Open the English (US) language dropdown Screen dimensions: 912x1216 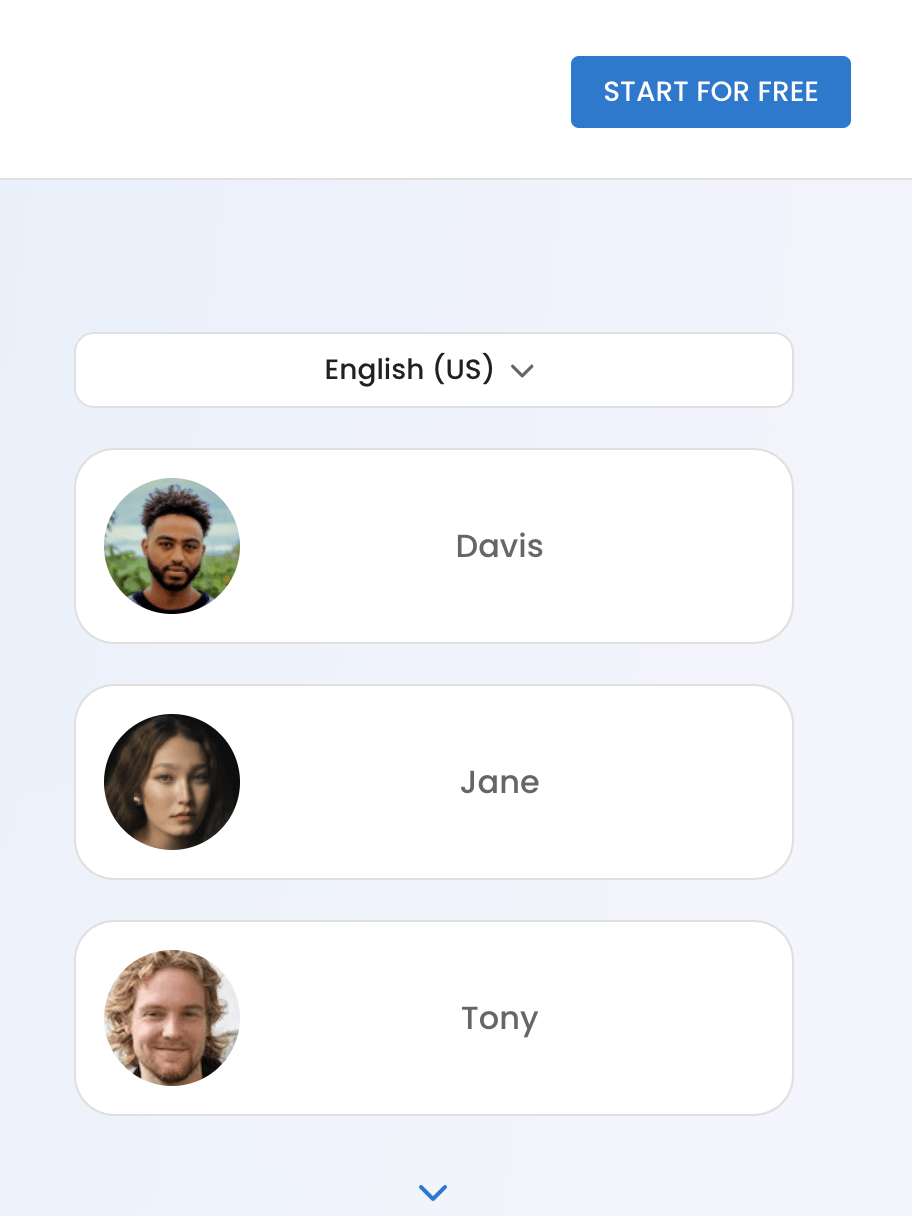click(433, 370)
